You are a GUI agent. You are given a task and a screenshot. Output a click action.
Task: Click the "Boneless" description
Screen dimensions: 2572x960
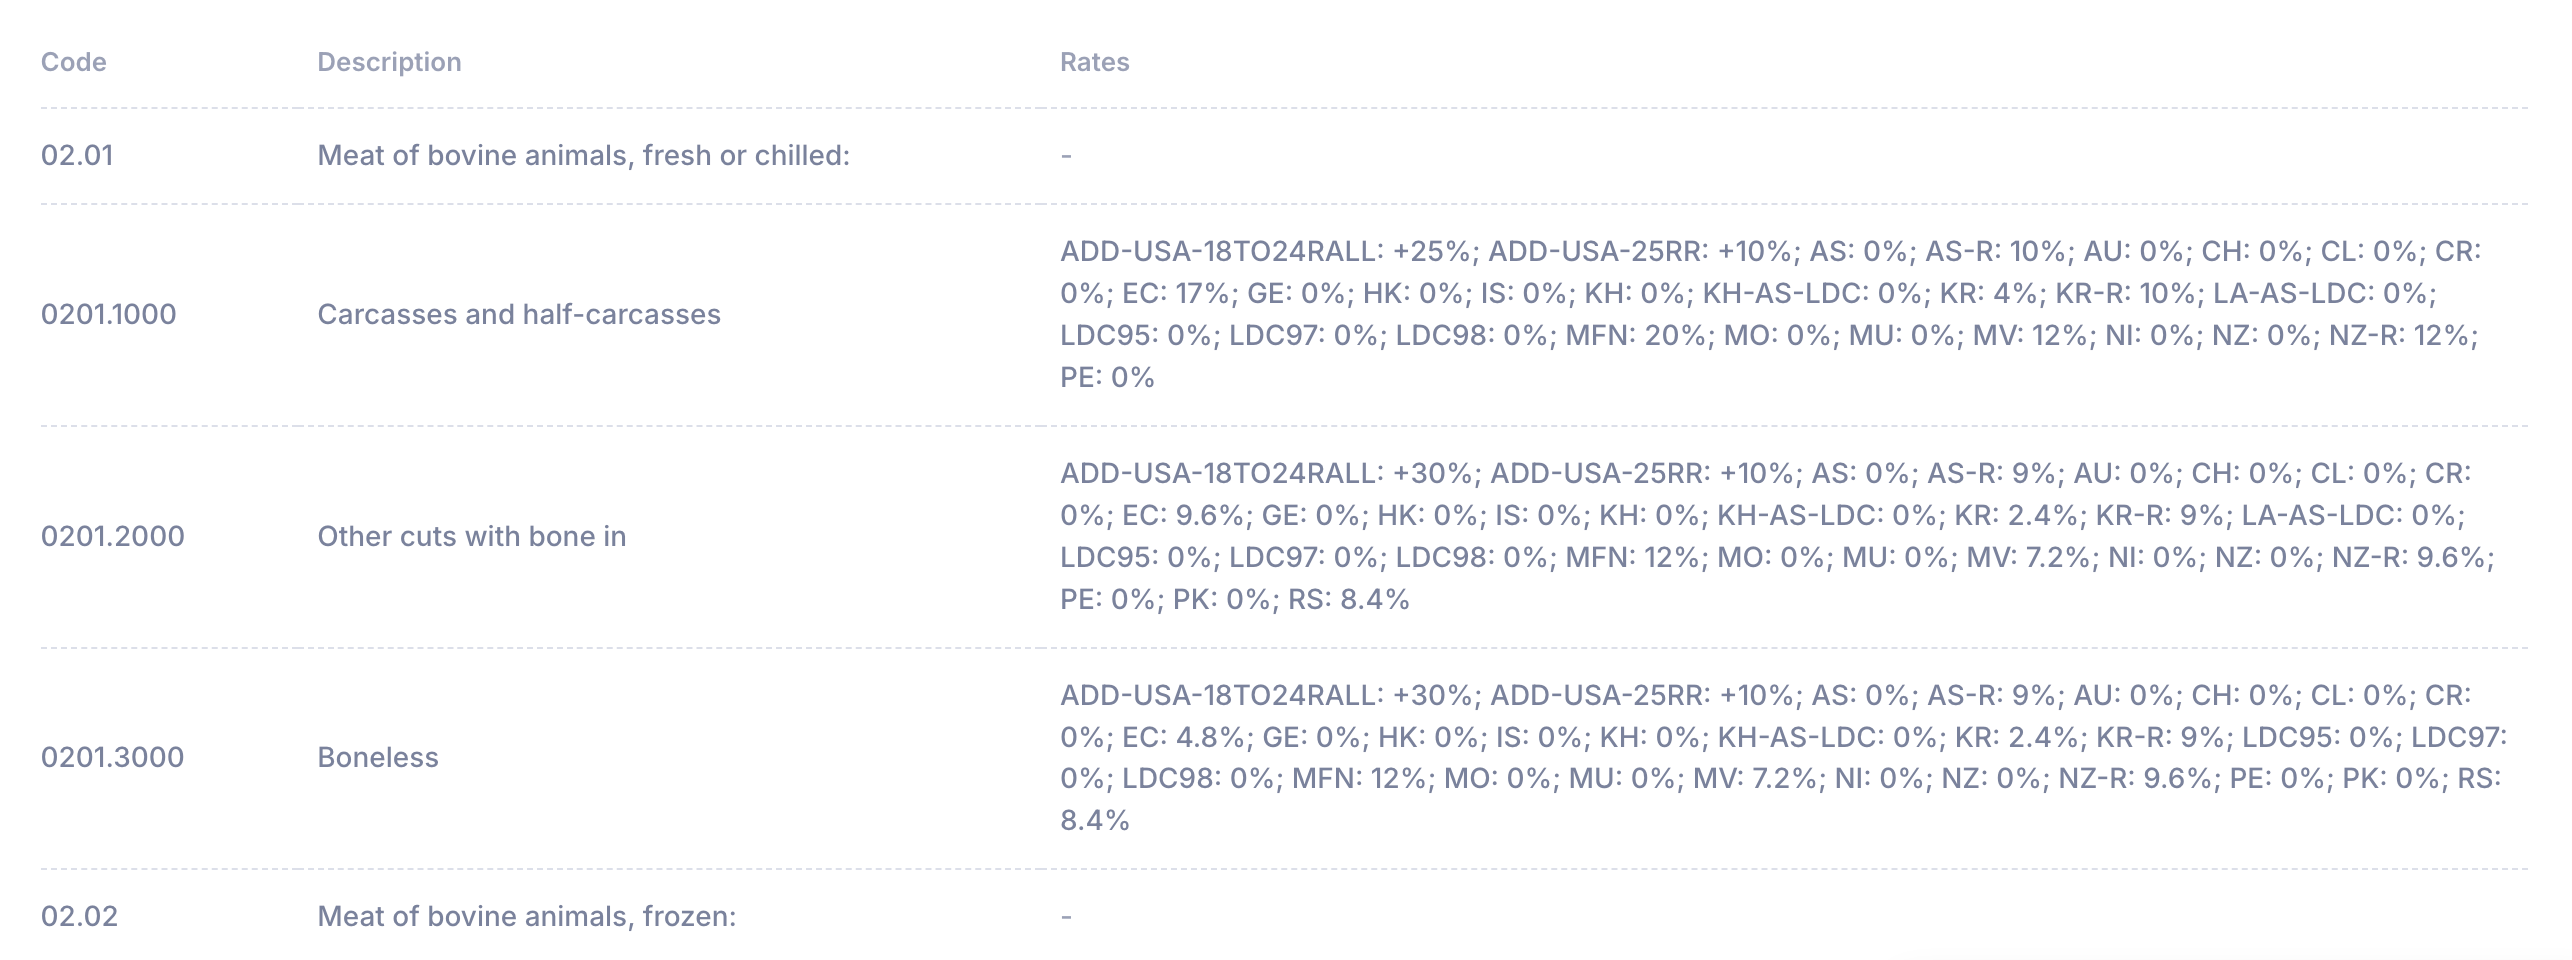(378, 757)
